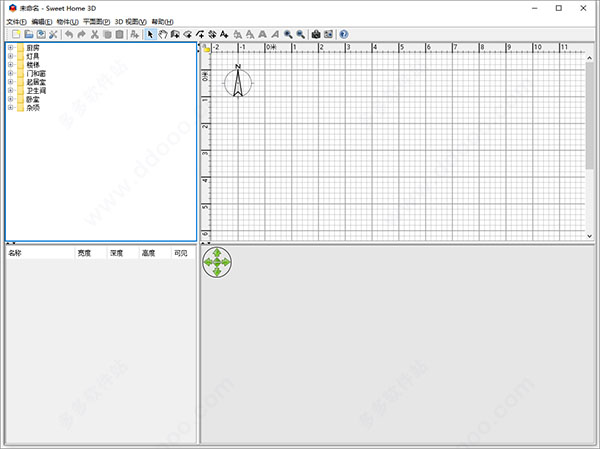Activate the Select arrow tool
The image size is (600, 449).
150,34
